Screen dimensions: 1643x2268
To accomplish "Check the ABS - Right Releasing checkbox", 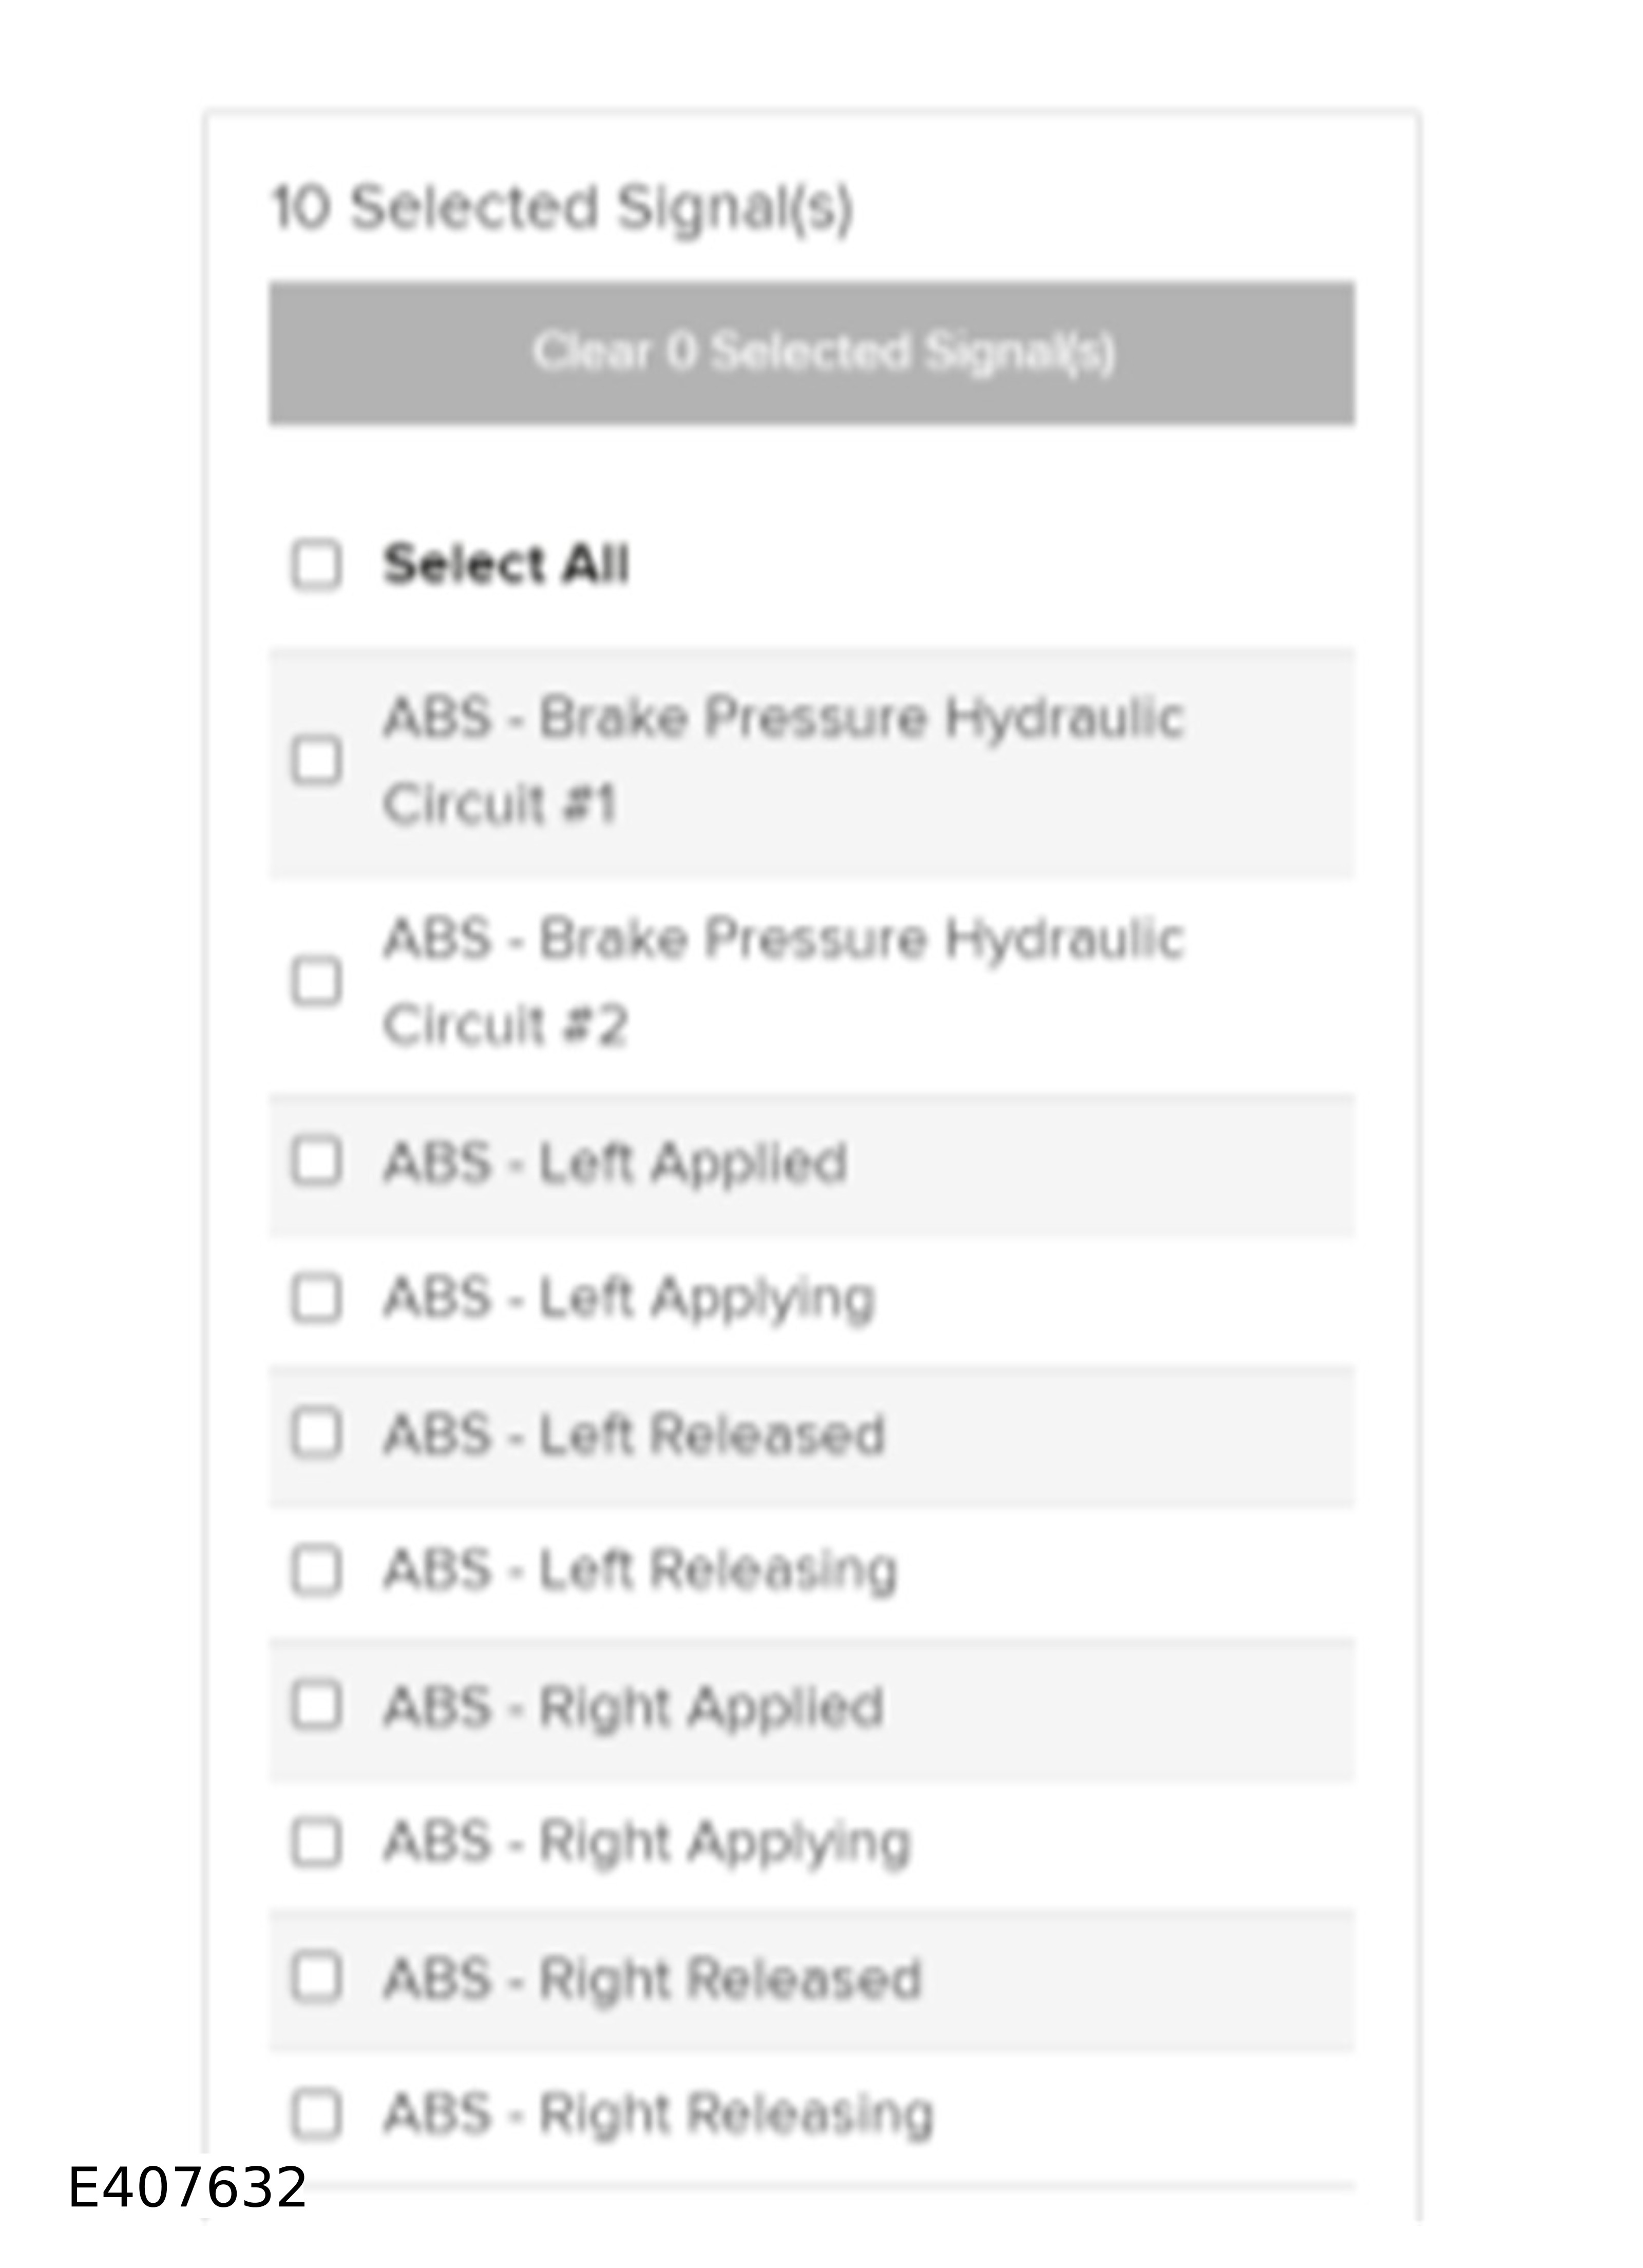I will click(x=316, y=2114).
